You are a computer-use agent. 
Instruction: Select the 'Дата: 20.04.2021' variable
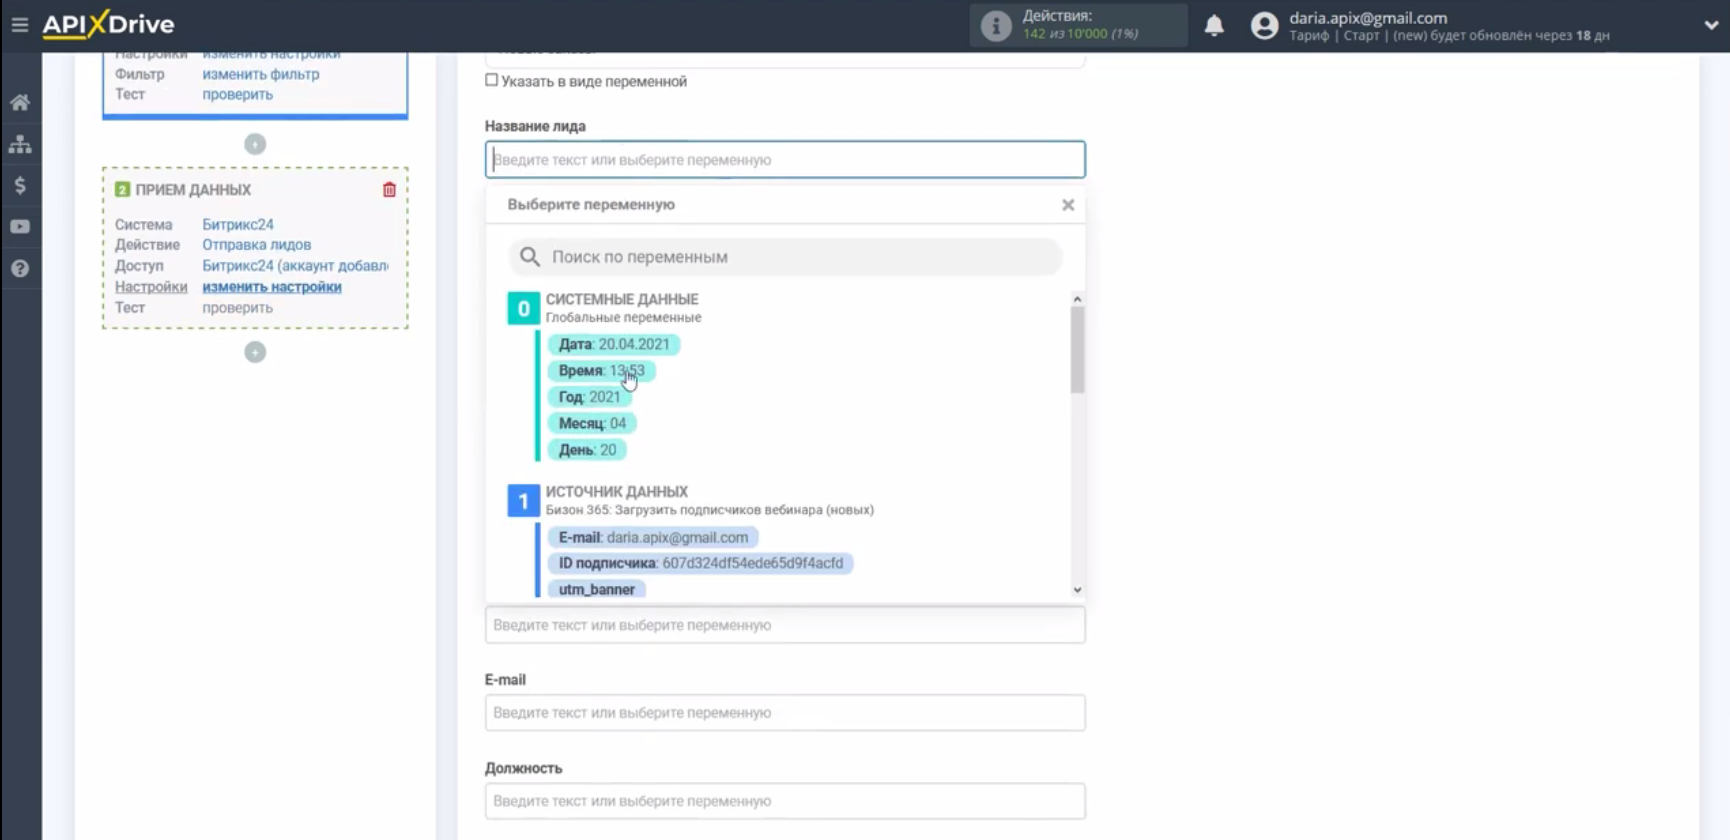[613, 344]
